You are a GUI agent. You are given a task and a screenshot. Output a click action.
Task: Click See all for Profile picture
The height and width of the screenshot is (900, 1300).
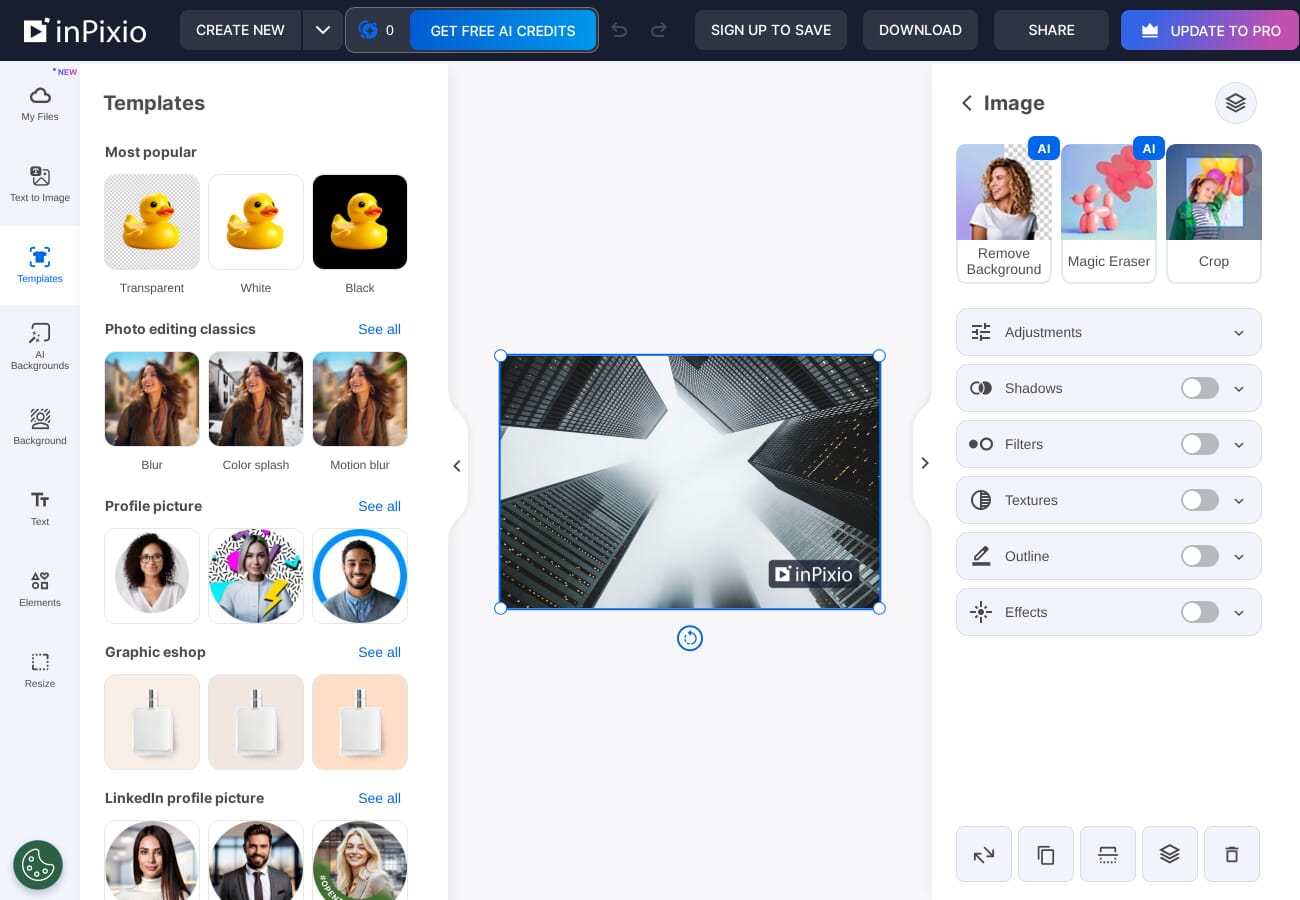(x=379, y=506)
